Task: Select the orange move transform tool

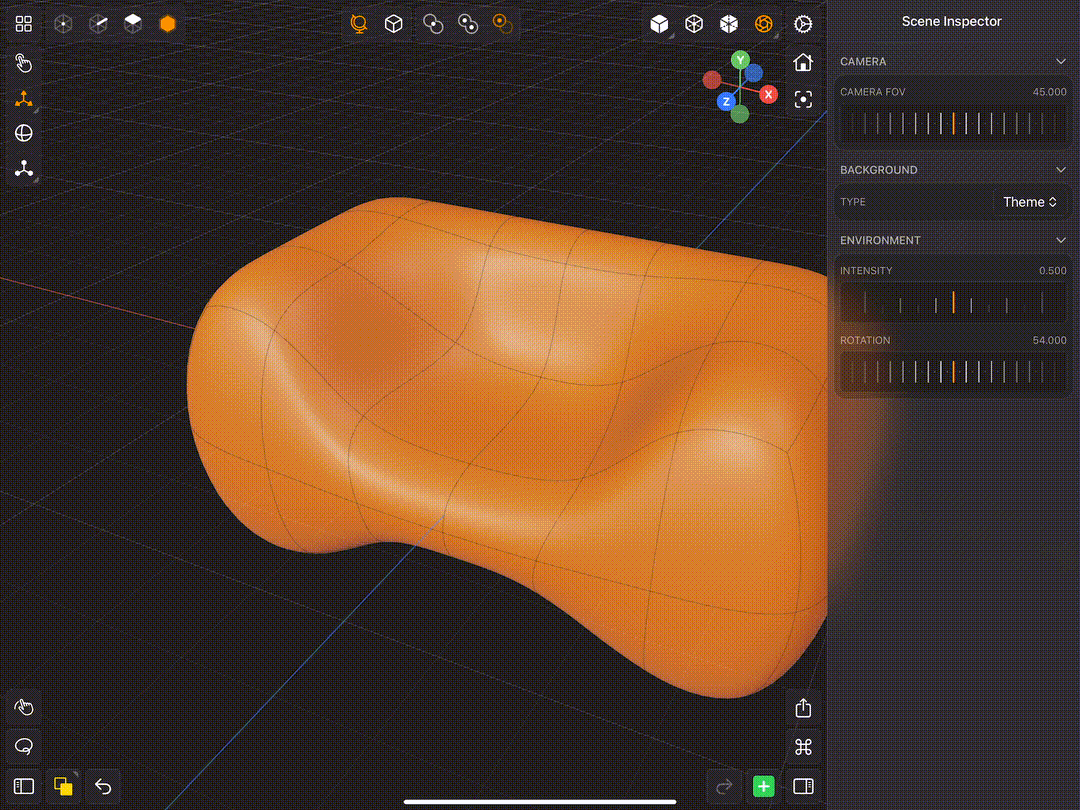Action: coord(23,99)
